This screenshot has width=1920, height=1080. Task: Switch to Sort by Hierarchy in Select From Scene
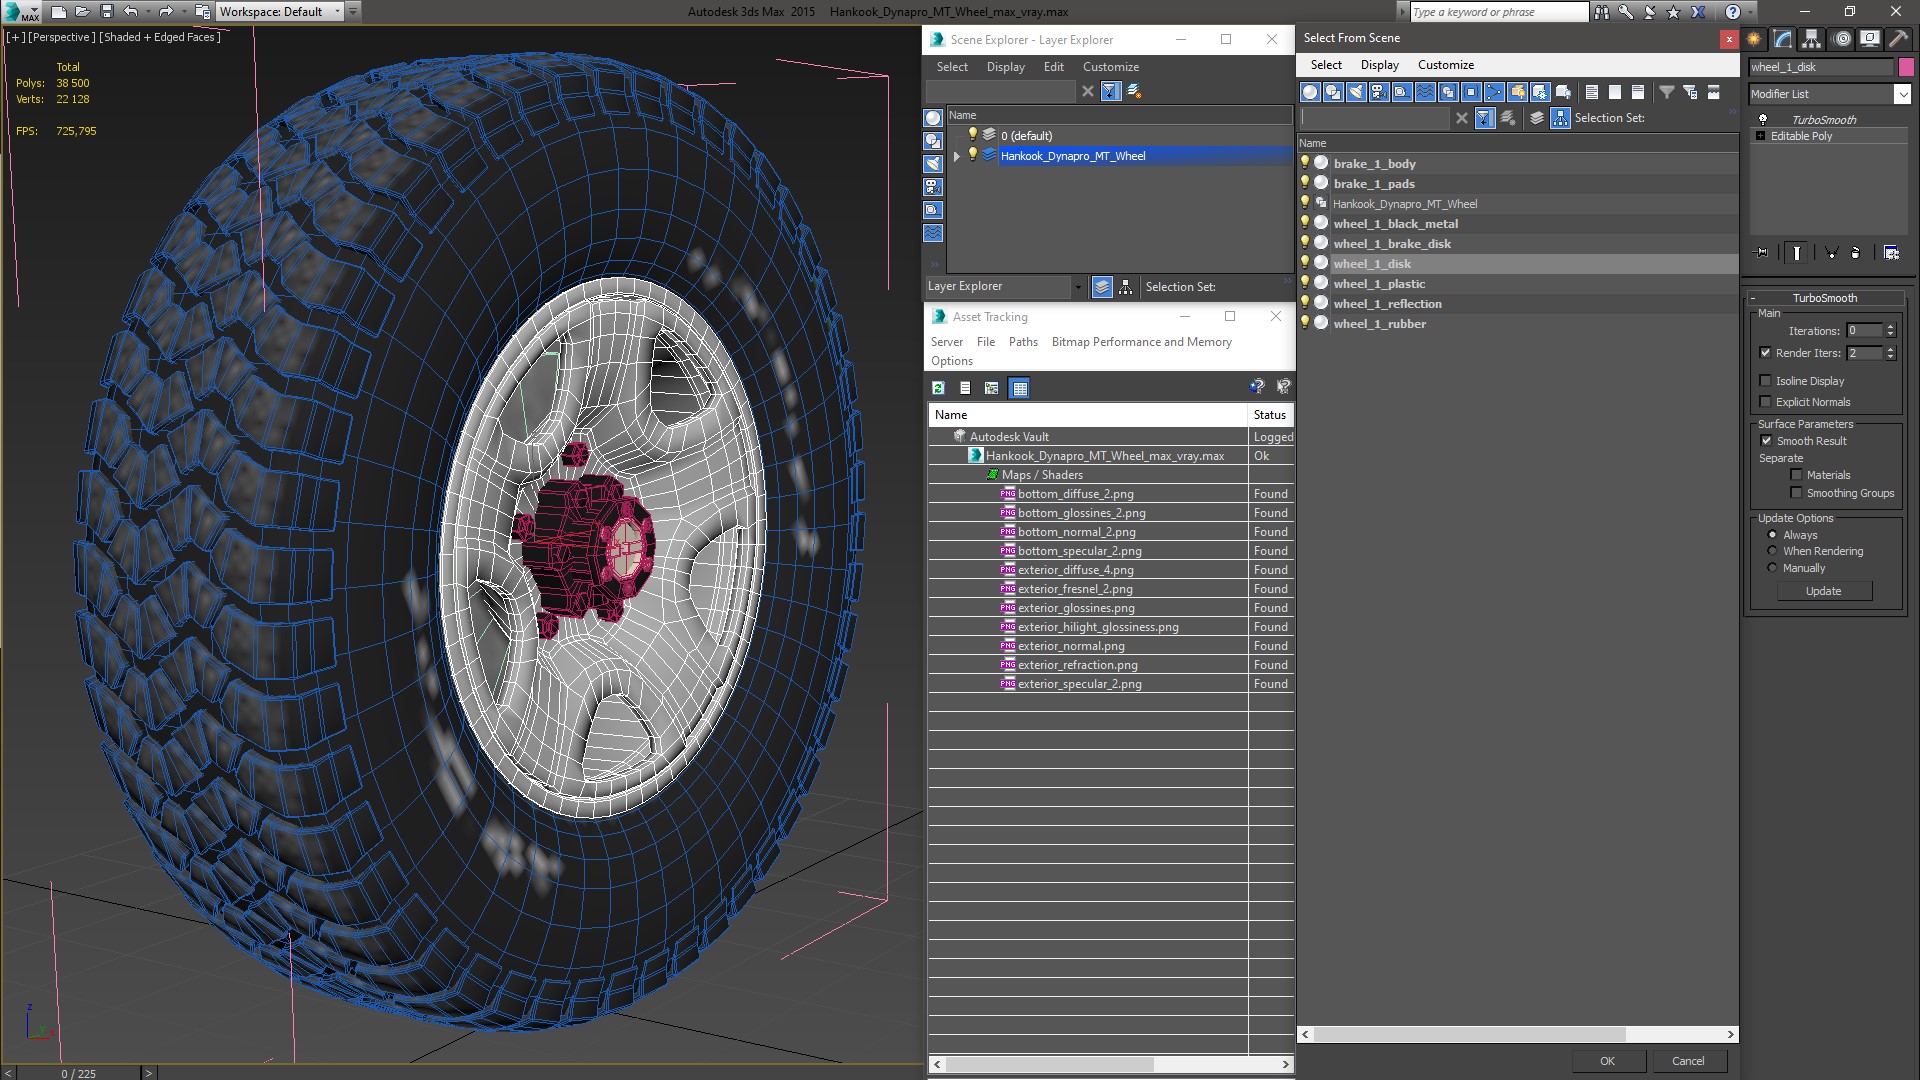click(x=1561, y=118)
